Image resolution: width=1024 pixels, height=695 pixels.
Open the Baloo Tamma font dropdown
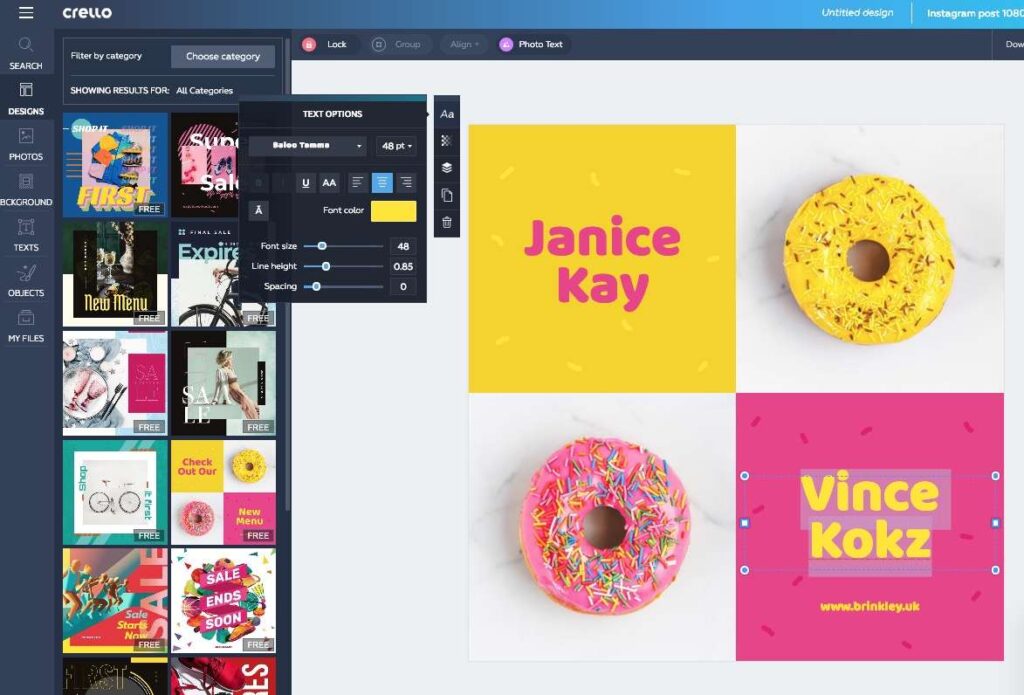point(308,146)
